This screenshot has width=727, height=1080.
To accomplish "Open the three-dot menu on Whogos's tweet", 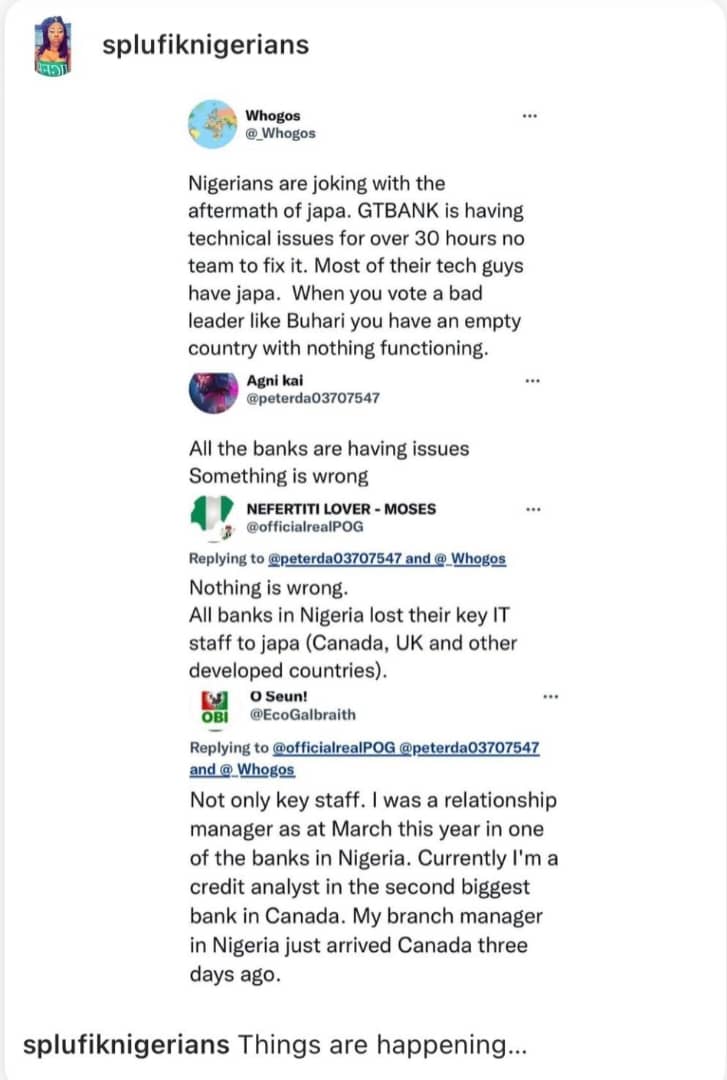I will [530, 116].
